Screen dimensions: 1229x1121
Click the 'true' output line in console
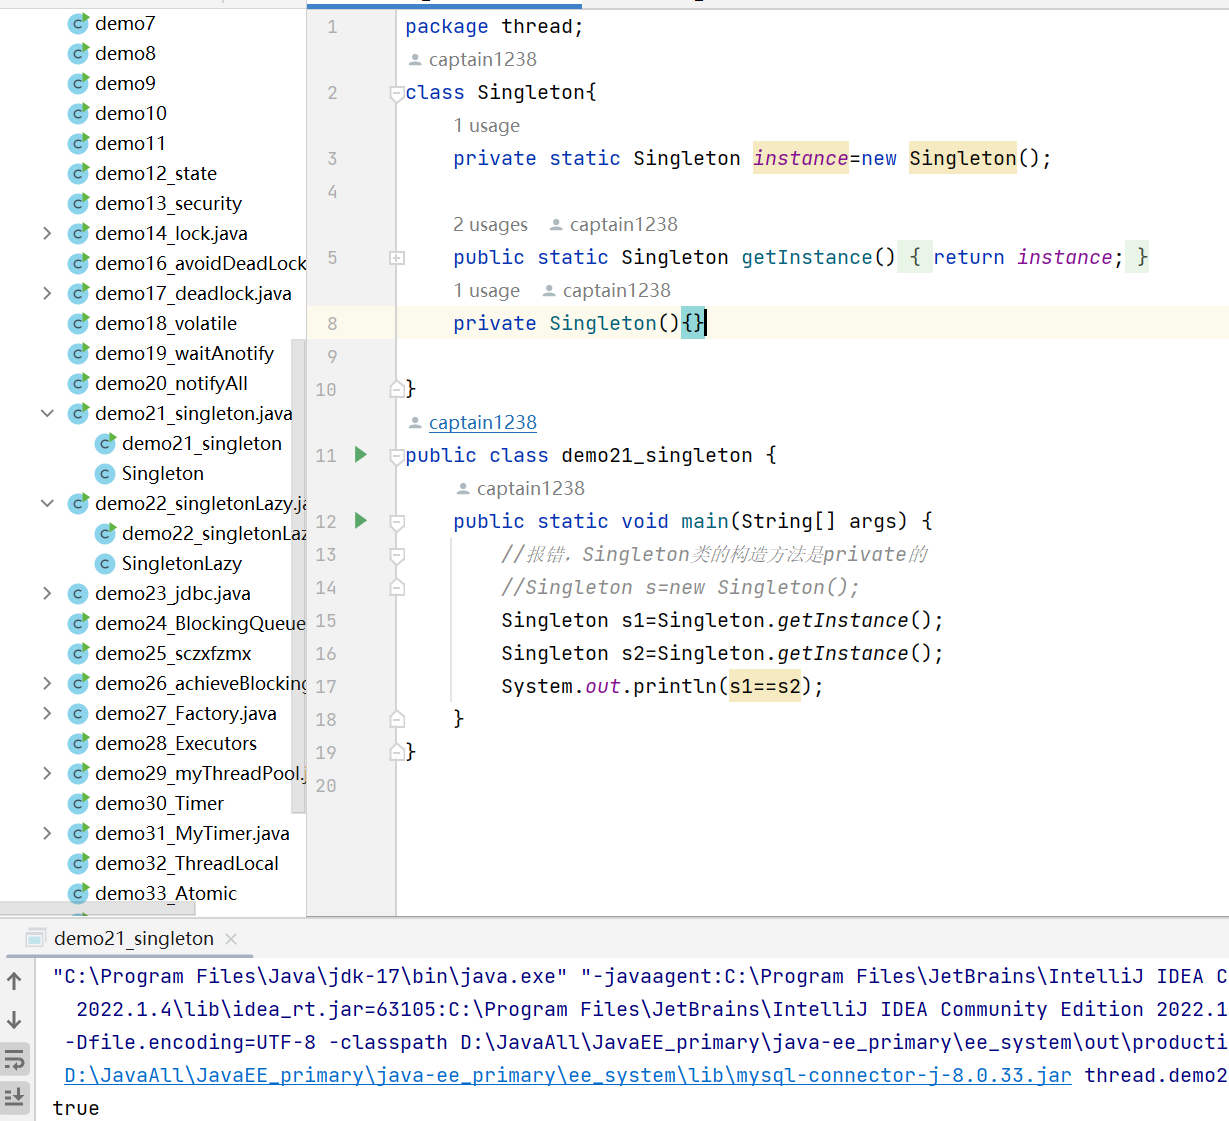[x=76, y=1108]
